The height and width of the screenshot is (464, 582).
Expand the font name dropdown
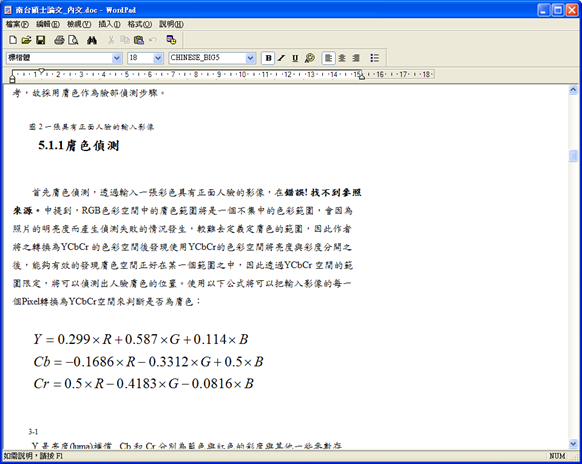click(117, 58)
